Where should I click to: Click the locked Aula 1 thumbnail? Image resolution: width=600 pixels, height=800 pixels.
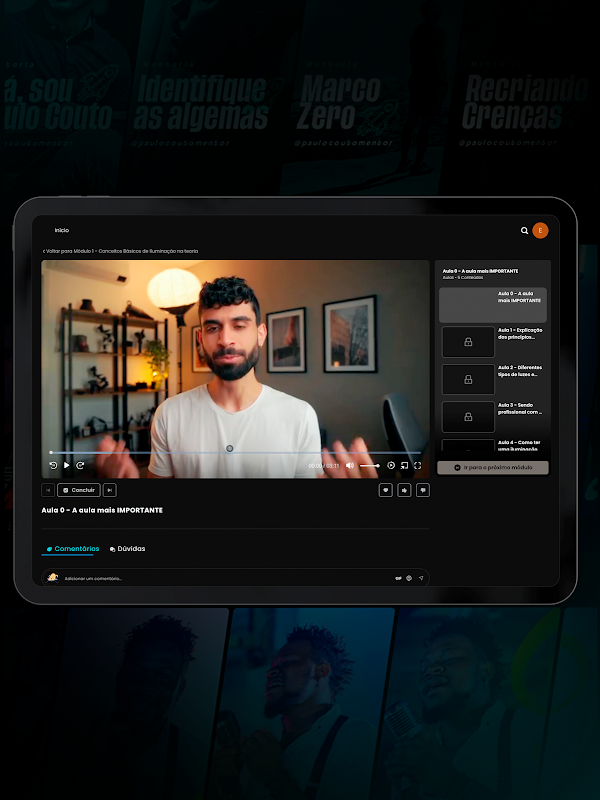click(468, 342)
